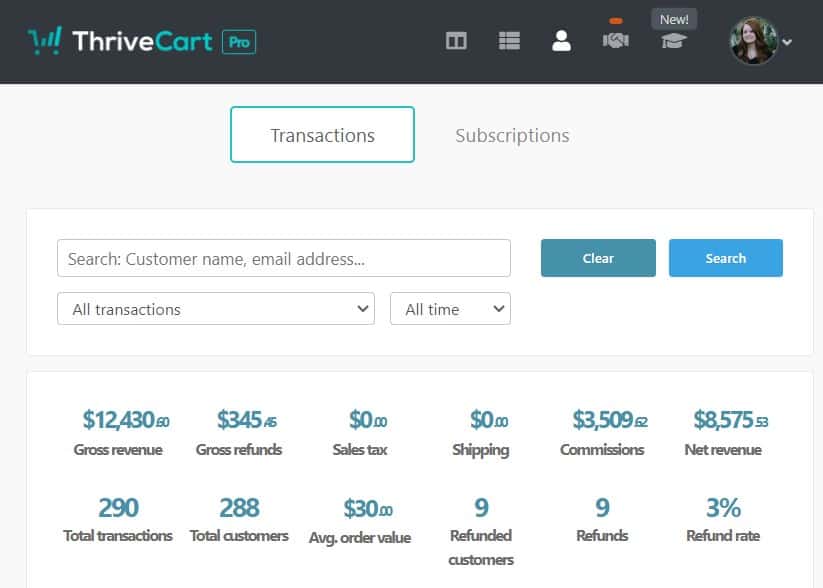
Task: Click the Gross revenue label
Action: (118, 450)
